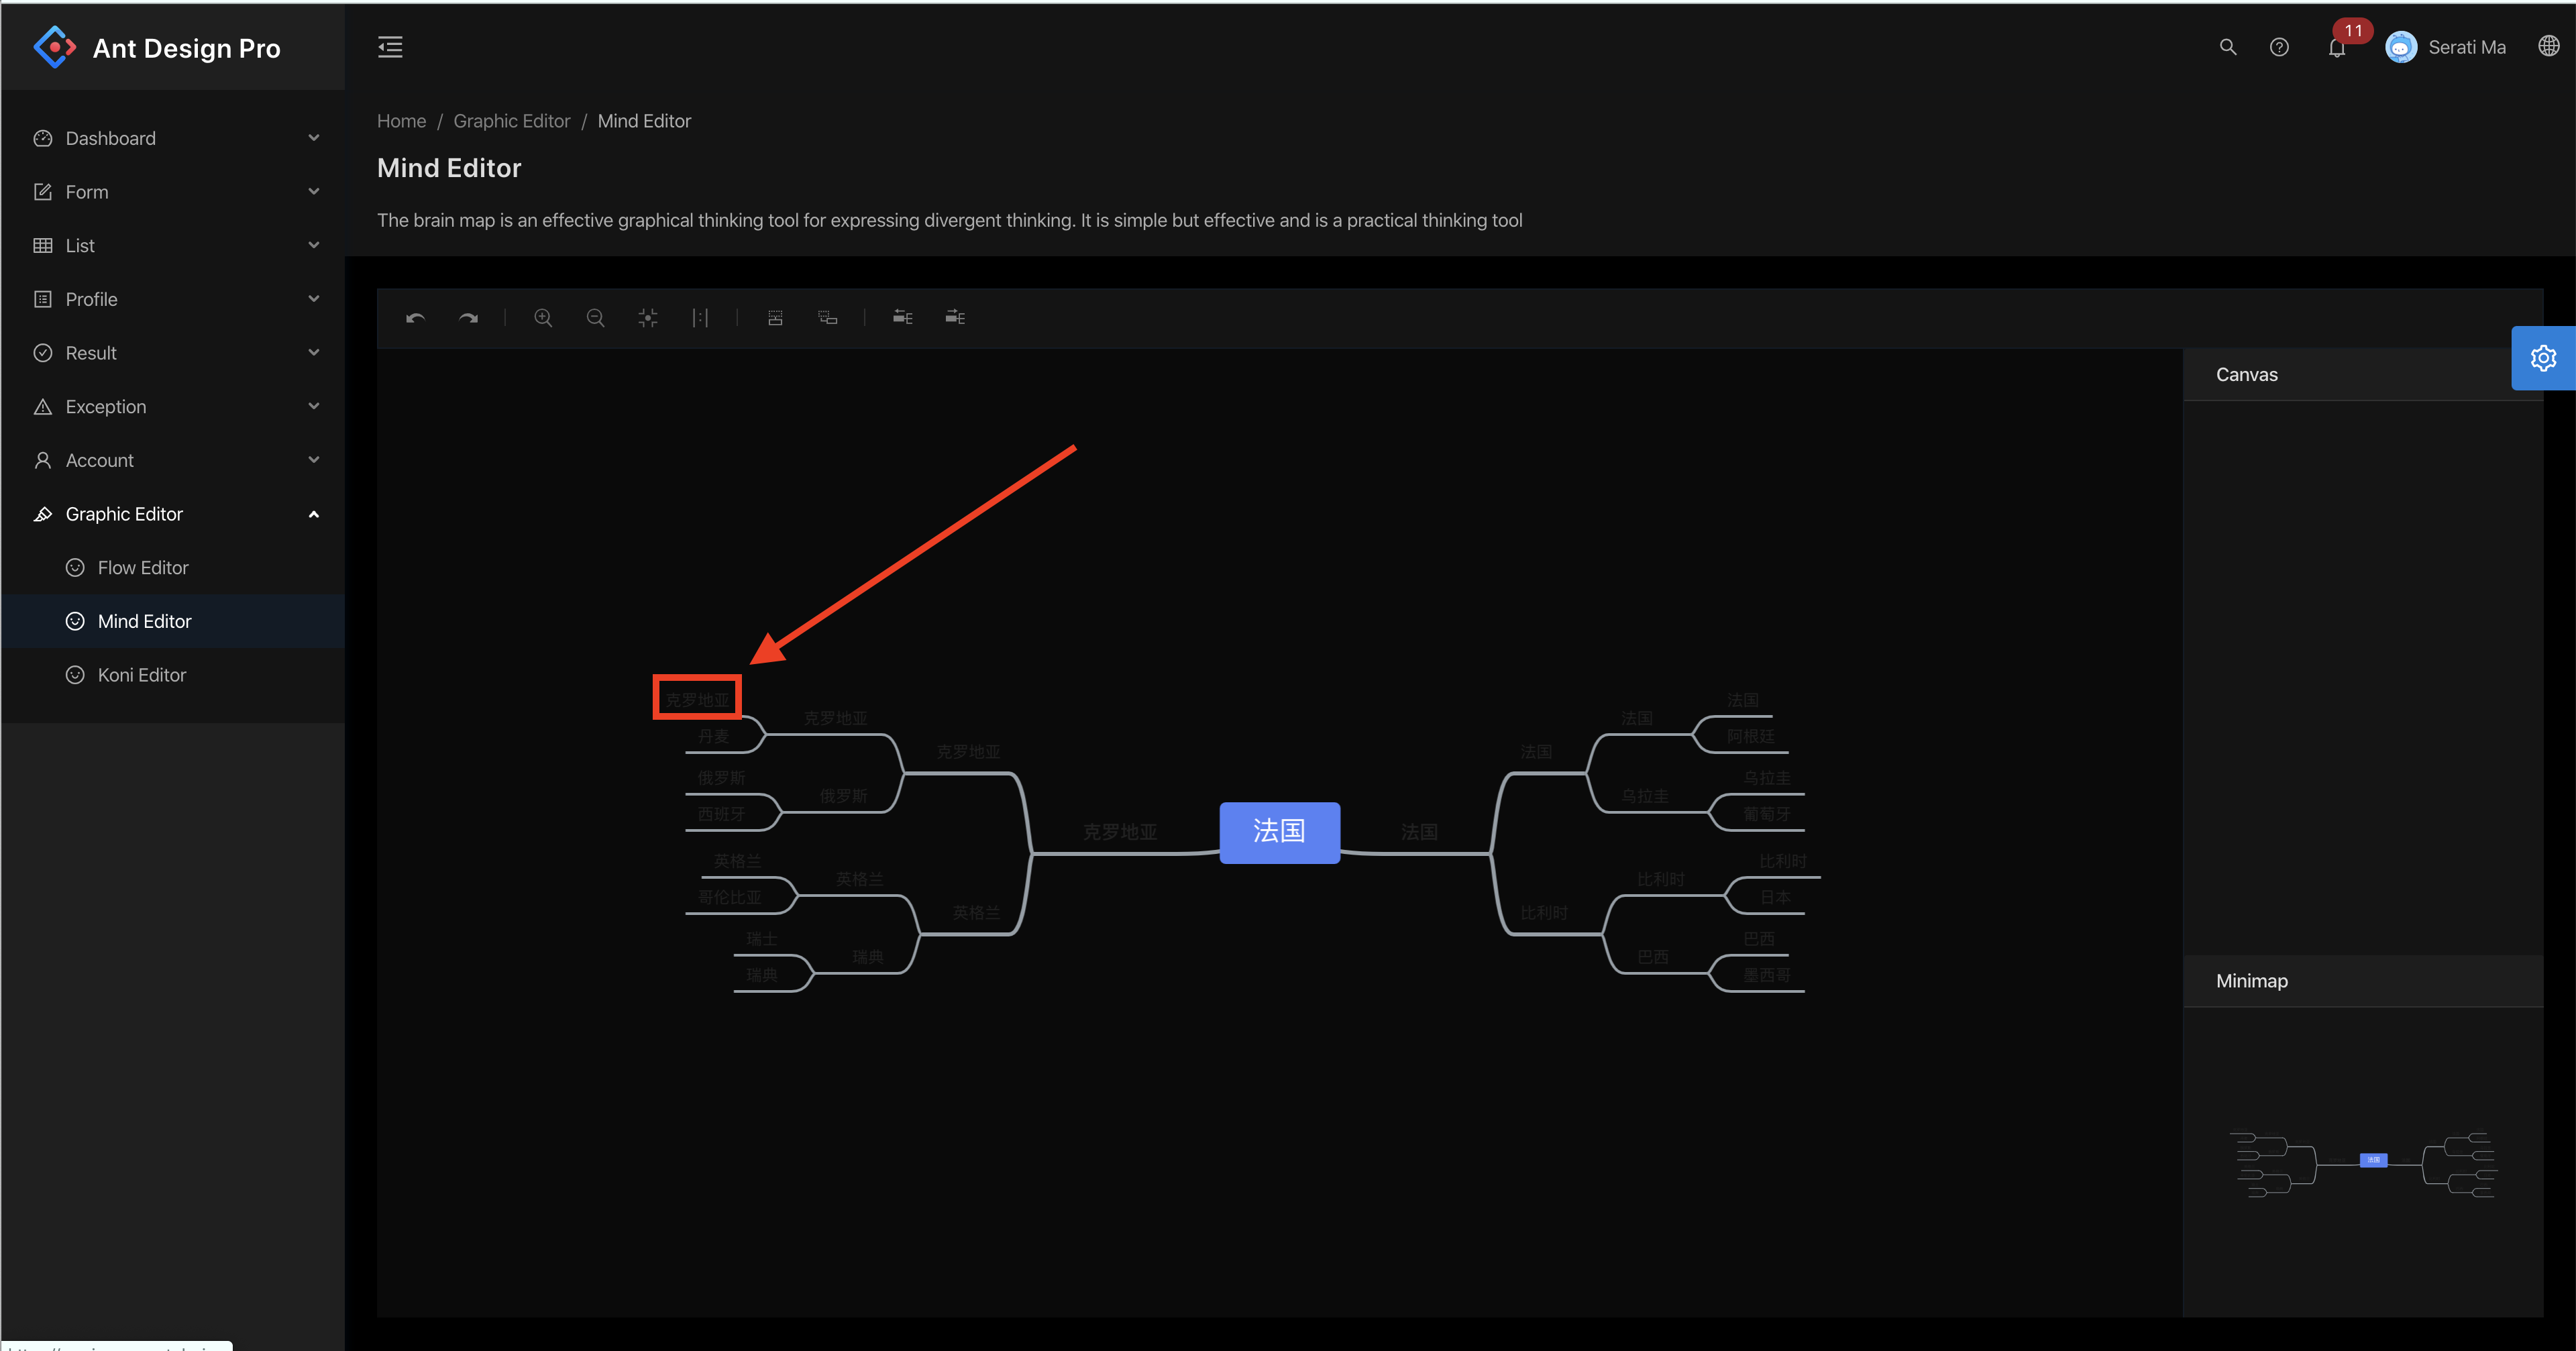Viewport: 2576px width, 1351px height.
Task: Go to Home via the breadcrumb
Action: click(x=401, y=120)
